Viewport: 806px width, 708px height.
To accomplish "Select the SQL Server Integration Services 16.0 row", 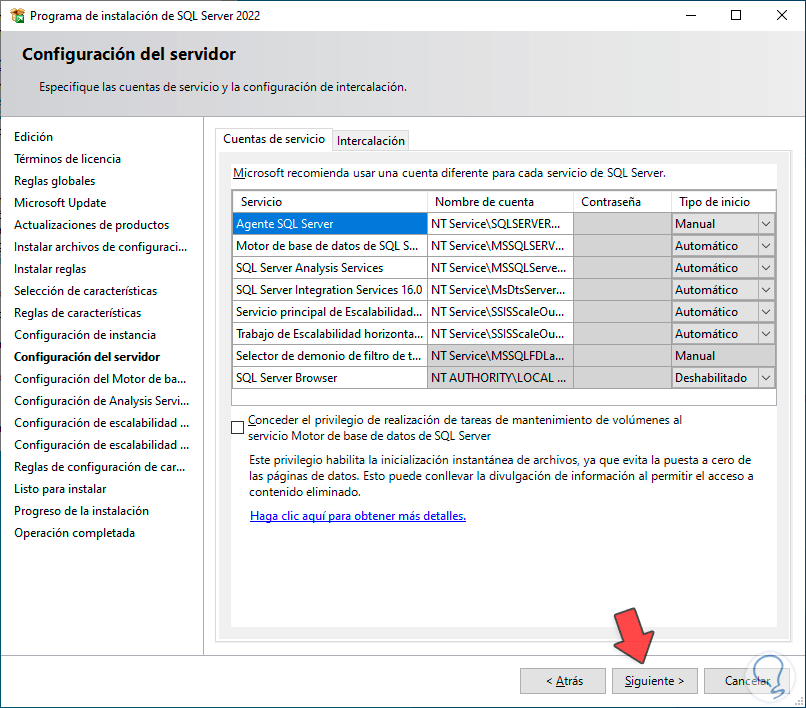I will (x=329, y=290).
